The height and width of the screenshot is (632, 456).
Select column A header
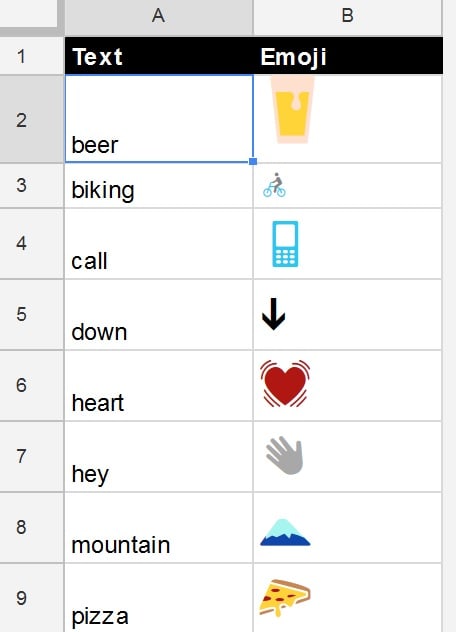point(158,17)
